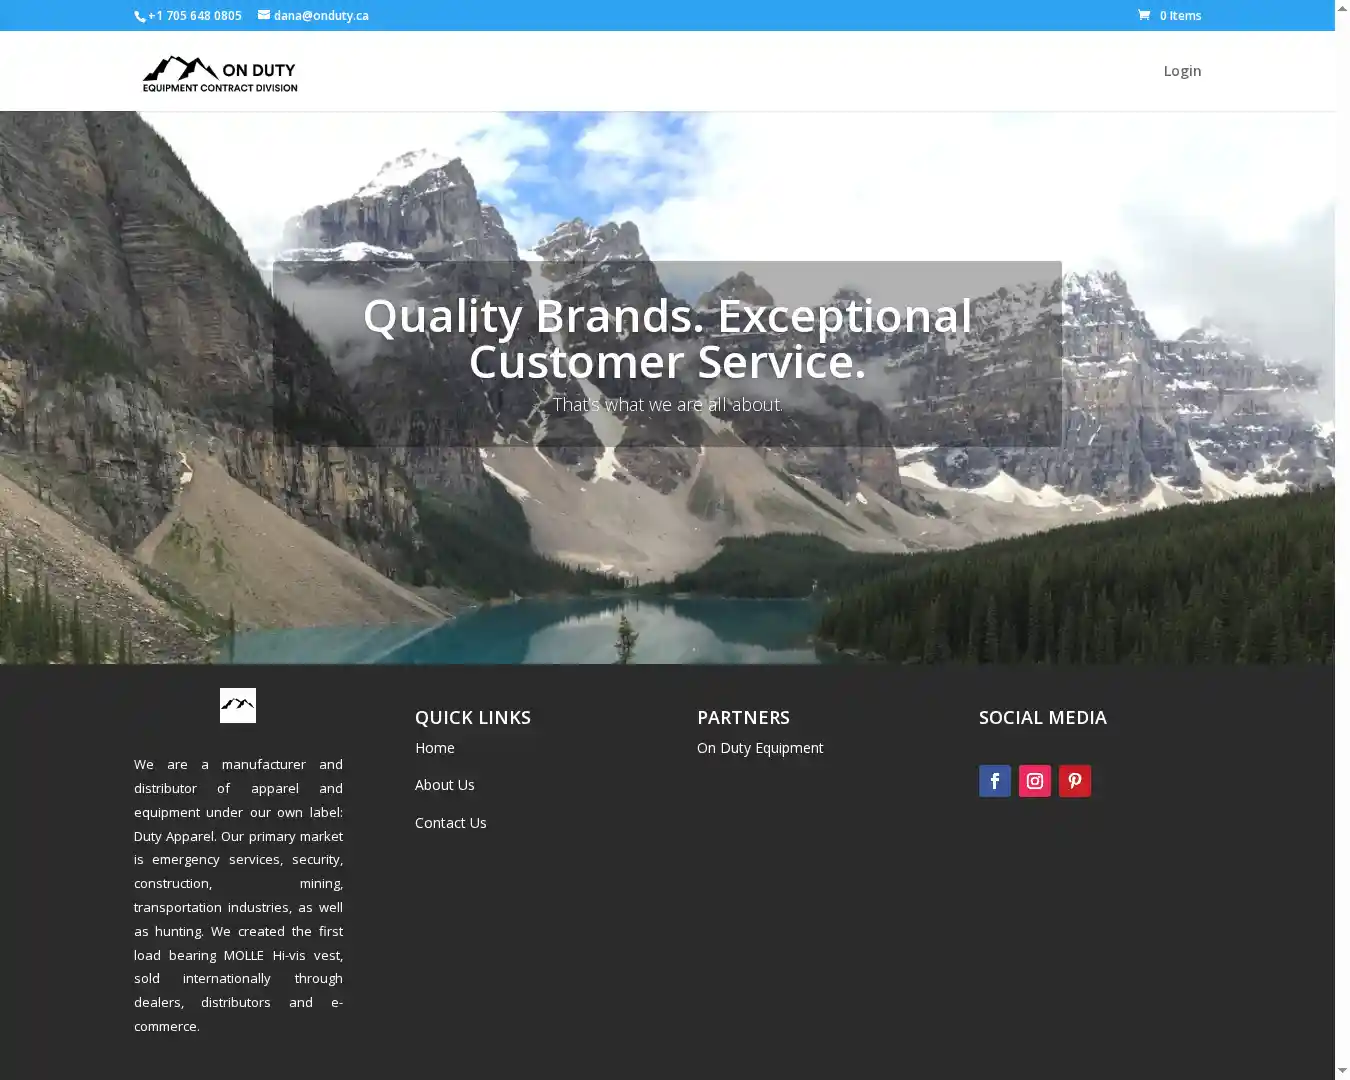Image resolution: width=1350 pixels, height=1080 pixels.
Task: Click the scrollbar up arrow
Action: click(x=1342, y=8)
